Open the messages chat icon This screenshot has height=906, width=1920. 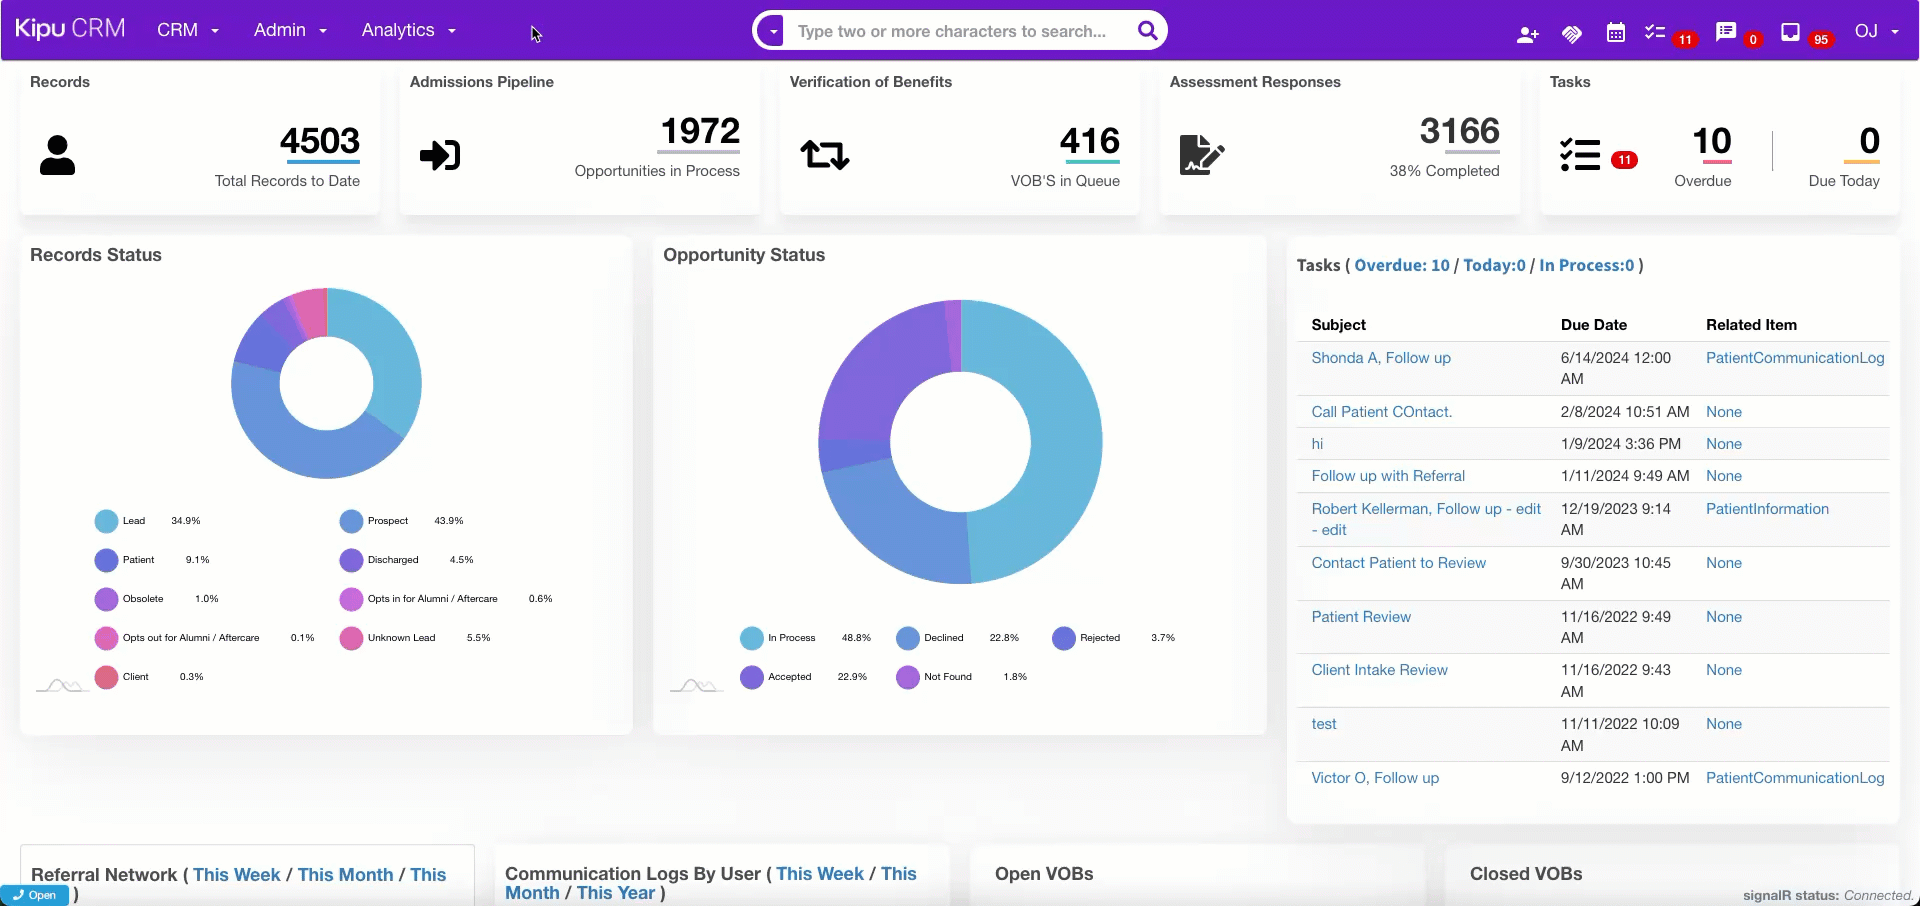[x=1725, y=32]
